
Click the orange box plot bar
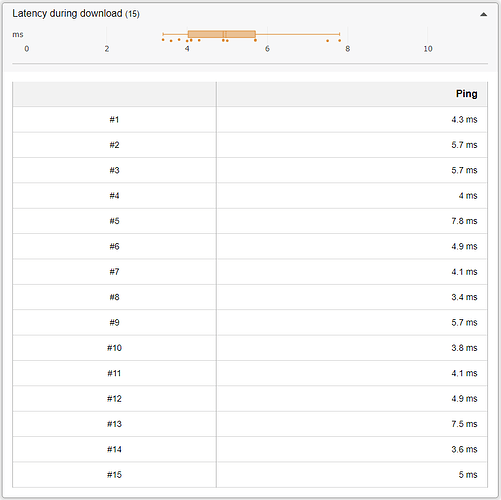[222, 34]
